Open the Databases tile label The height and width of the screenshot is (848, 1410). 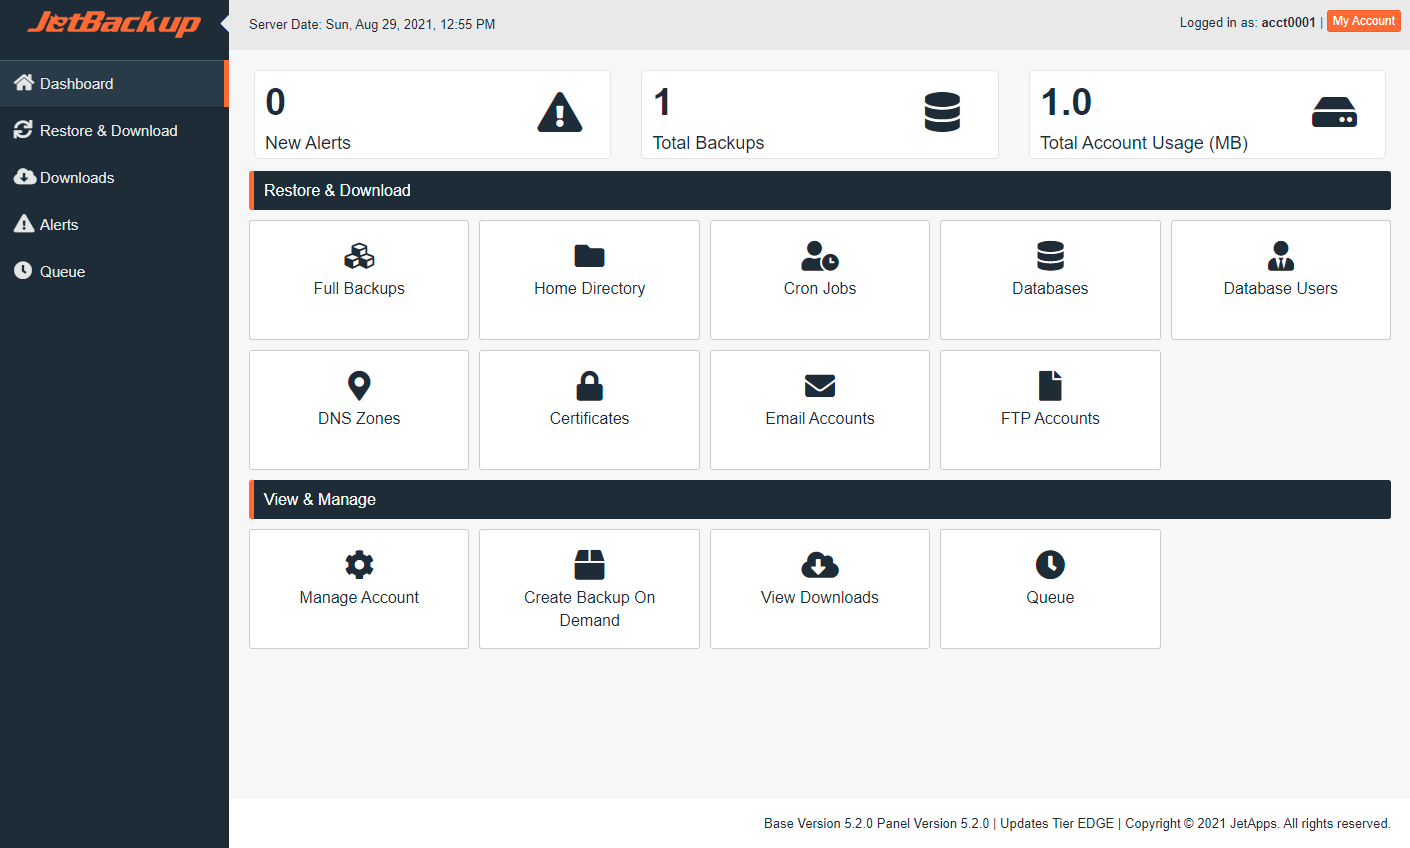(1050, 289)
